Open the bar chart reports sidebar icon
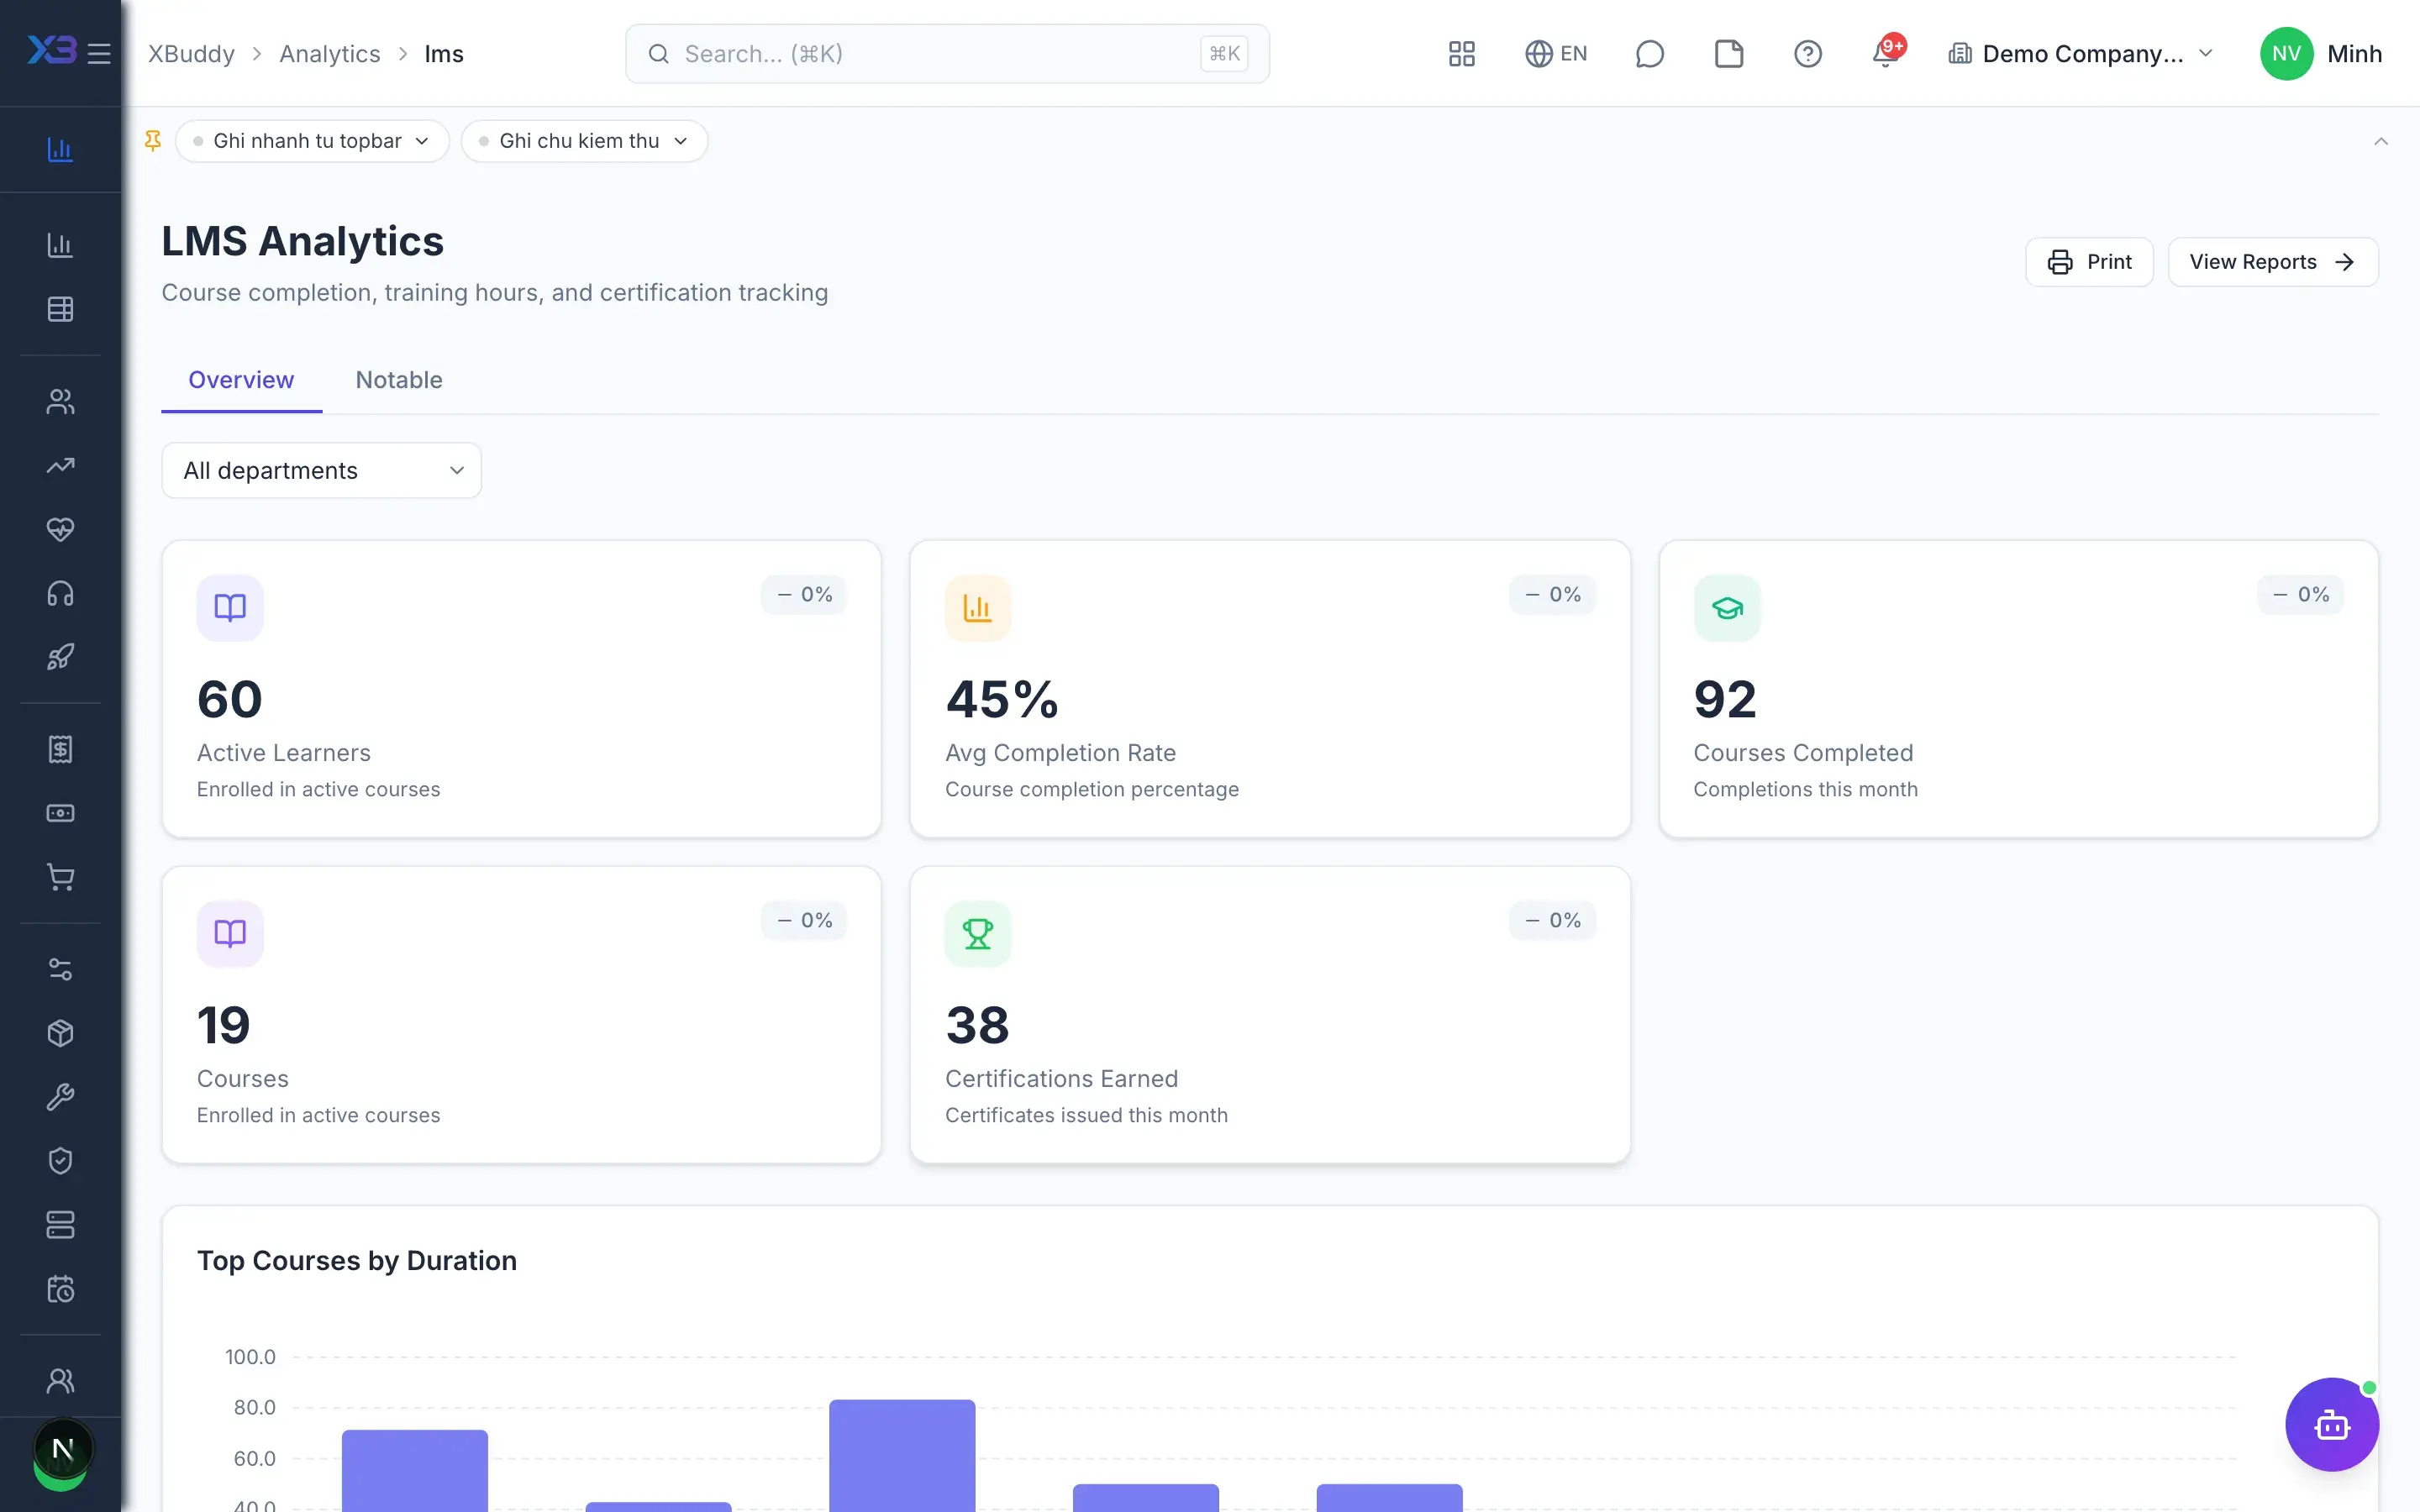The image size is (2420, 1512). [60, 245]
